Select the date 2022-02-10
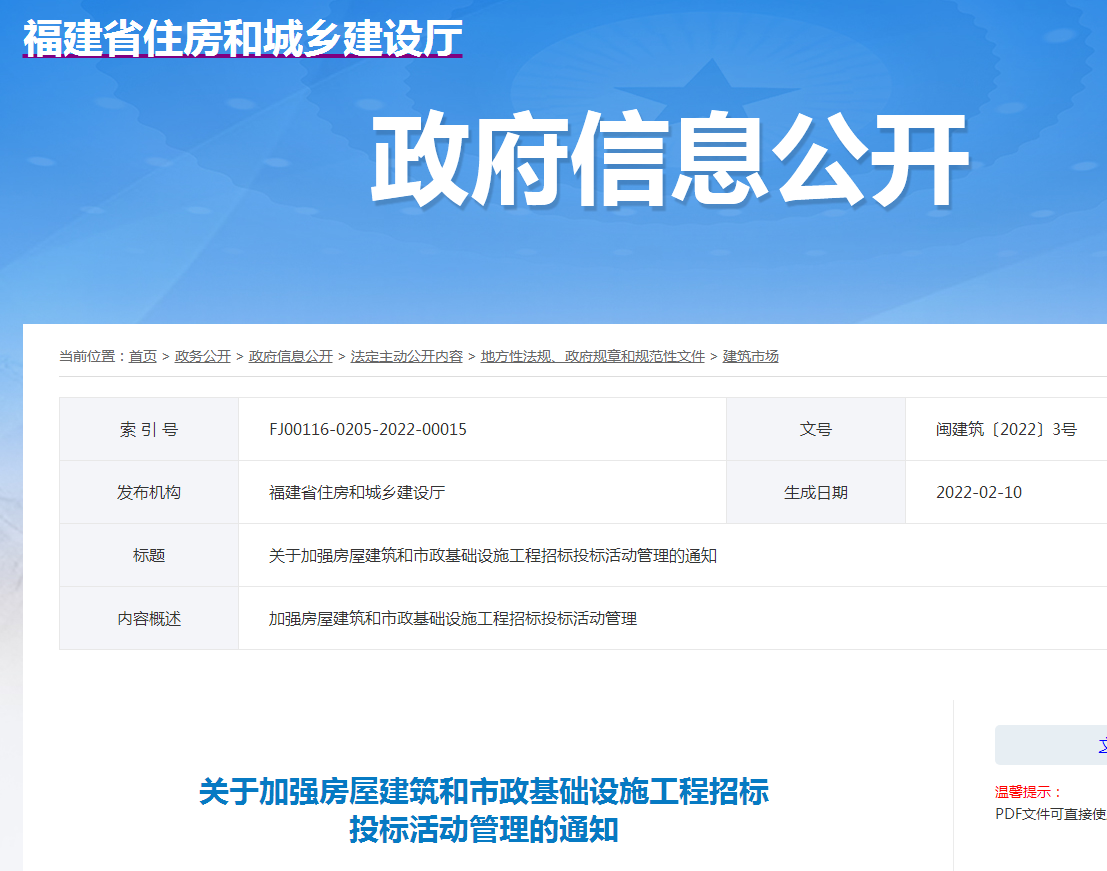 click(x=979, y=493)
